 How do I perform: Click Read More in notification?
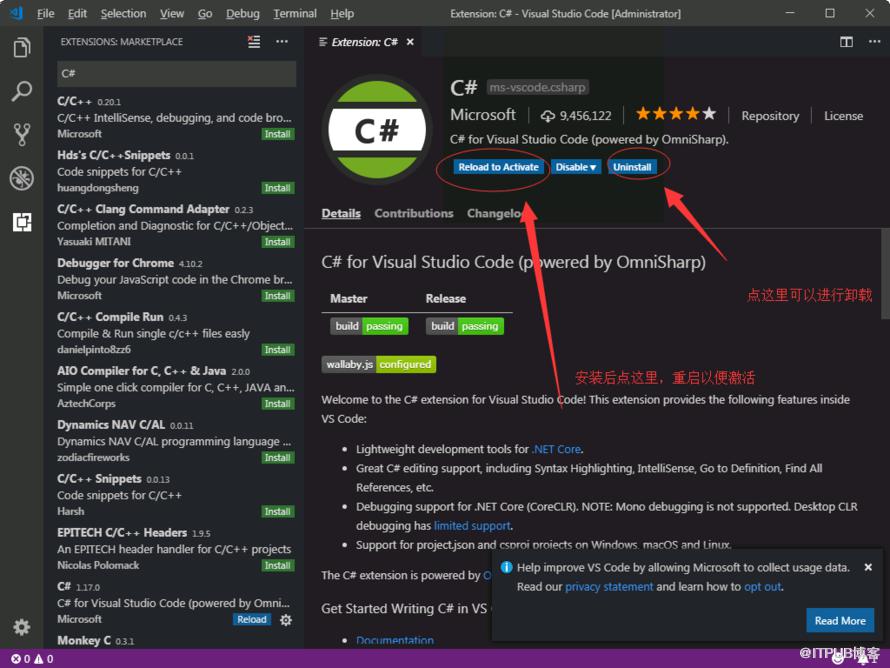click(x=840, y=620)
